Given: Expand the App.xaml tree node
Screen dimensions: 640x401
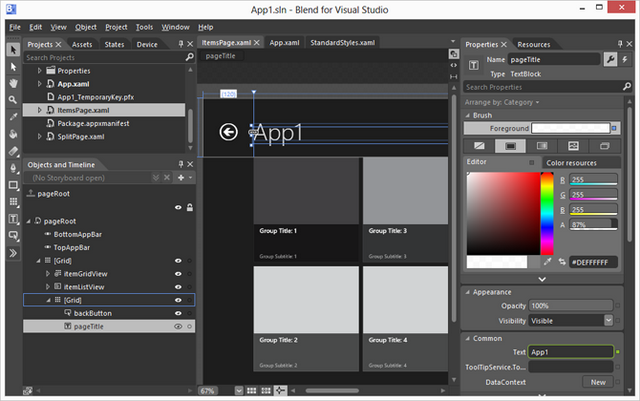Looking at the screenshot, I should click(x=40, y=84).
